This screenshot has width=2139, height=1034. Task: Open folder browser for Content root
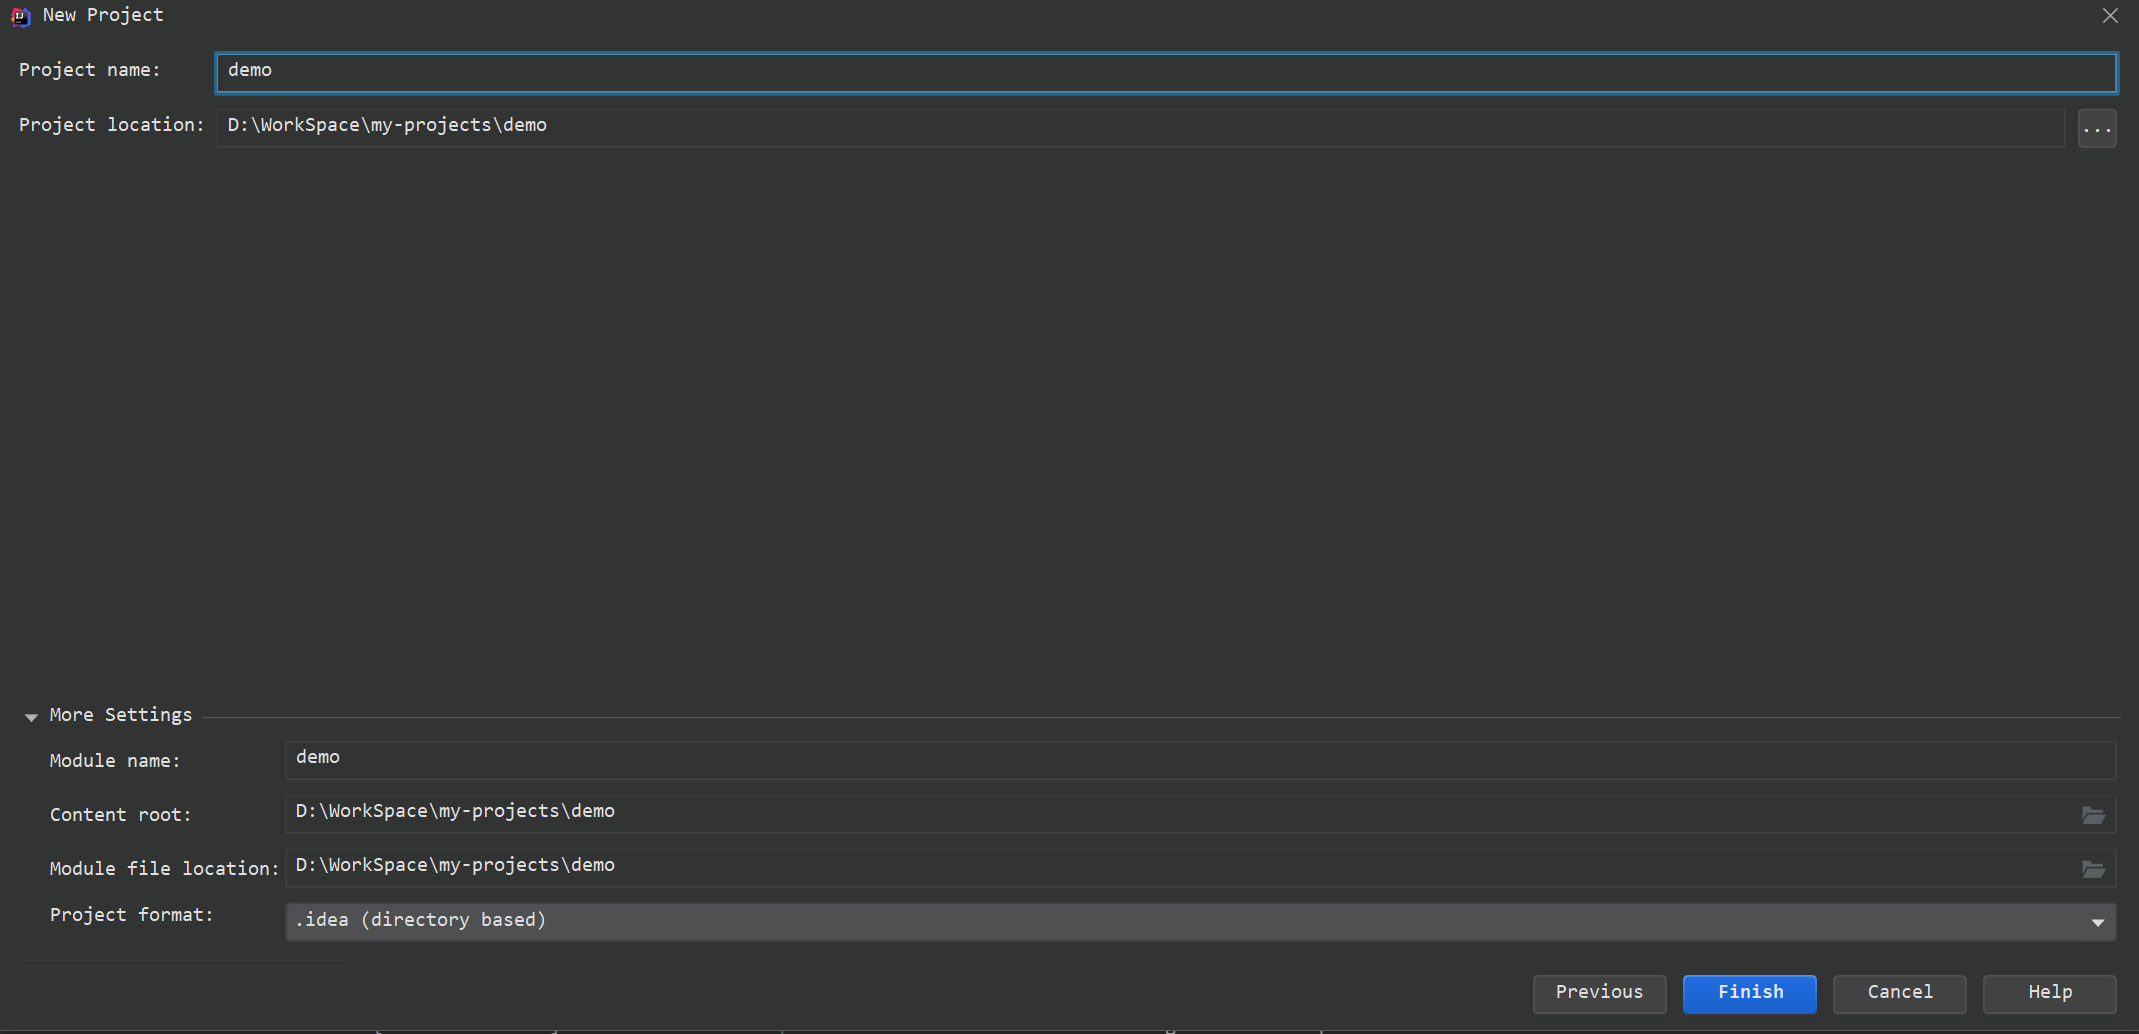pos(2093,815)
